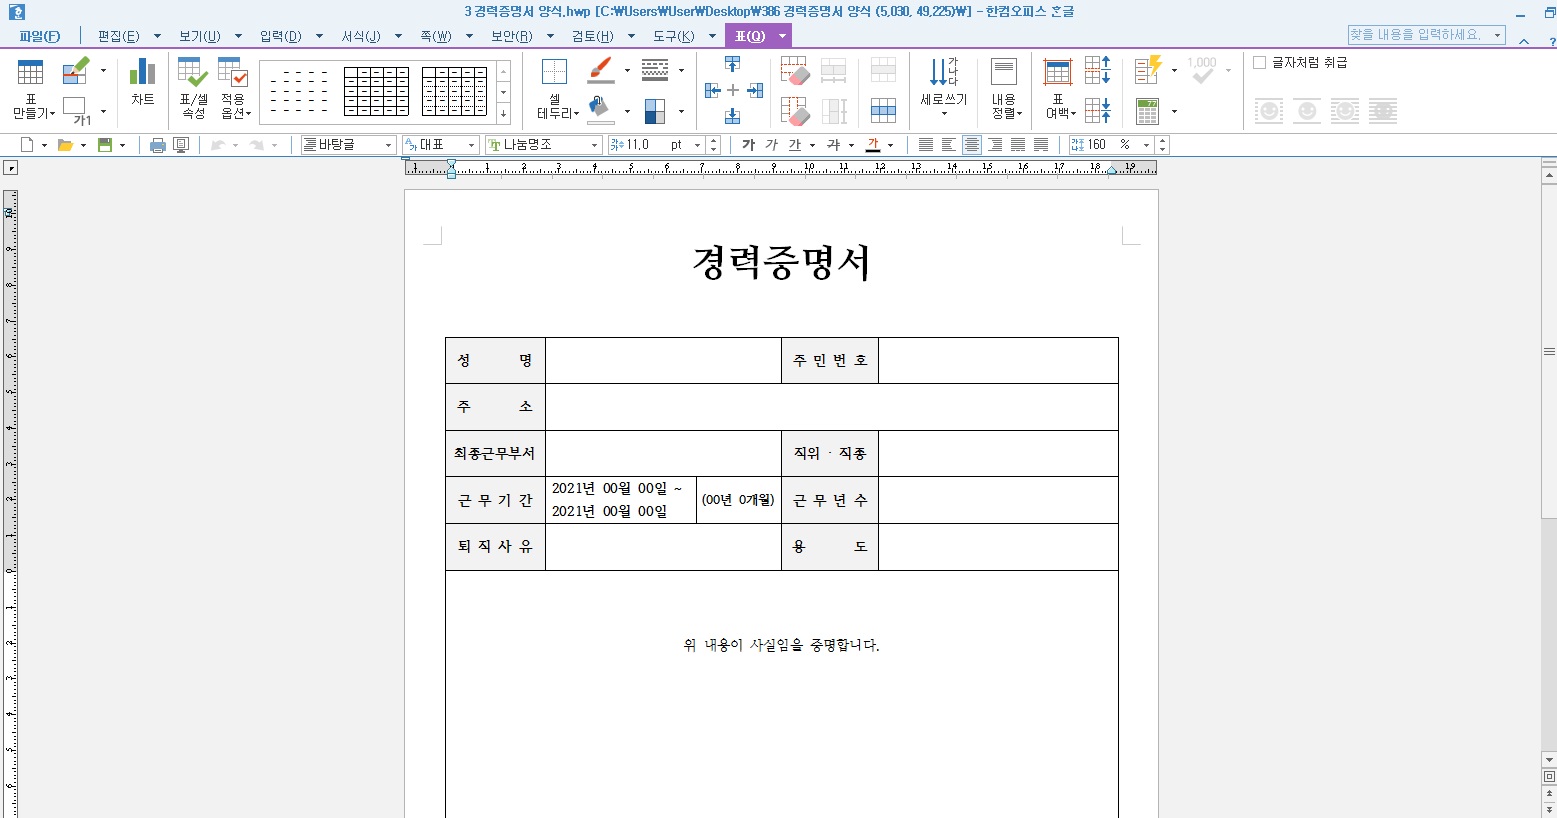Open 표 여백 table margin options
The height and width of the screenshot is (818, 1557).
1059,88
